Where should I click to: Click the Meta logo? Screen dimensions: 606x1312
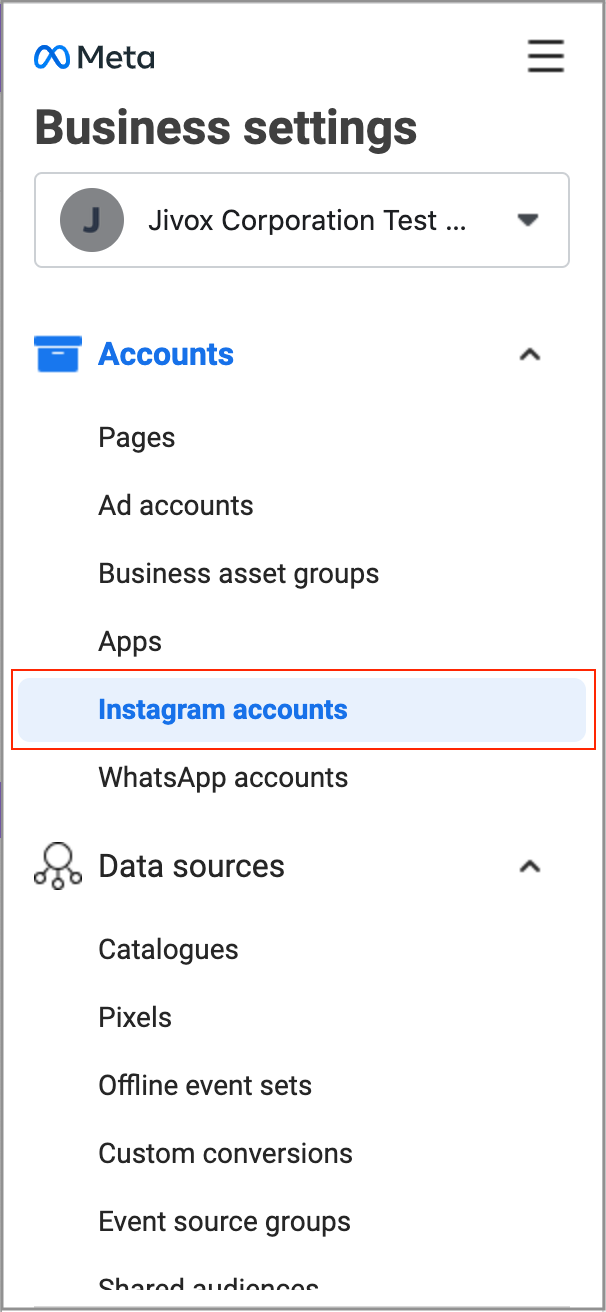tap(94, 58)
